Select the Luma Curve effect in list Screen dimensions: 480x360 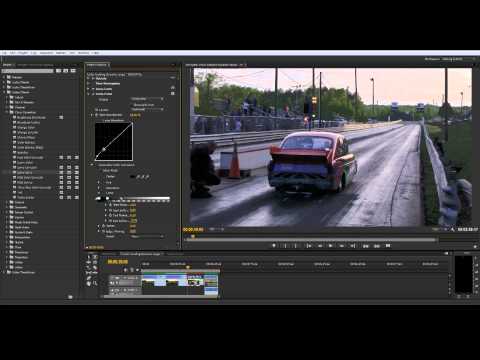click(x=25, y=172)
